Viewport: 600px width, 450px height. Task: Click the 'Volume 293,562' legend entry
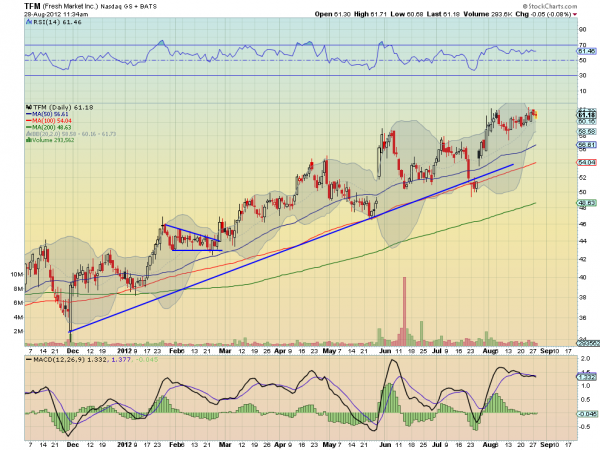(53, 140)
